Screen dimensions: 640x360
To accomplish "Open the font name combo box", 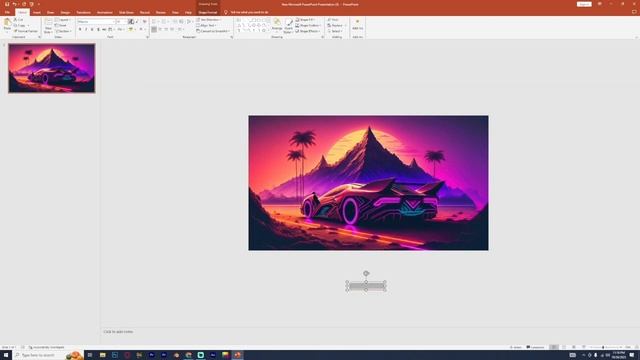I will click(x=96, y=21).
